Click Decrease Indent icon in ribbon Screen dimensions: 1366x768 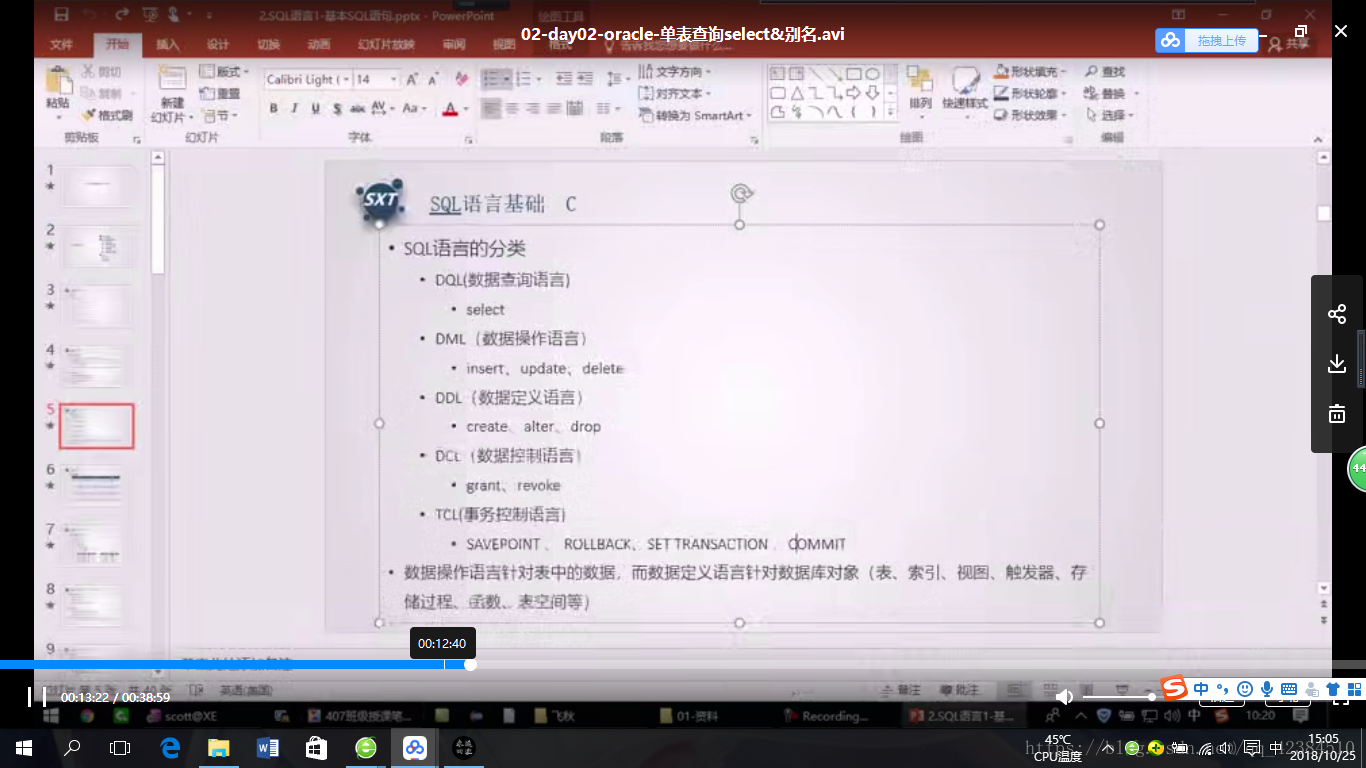565,78
